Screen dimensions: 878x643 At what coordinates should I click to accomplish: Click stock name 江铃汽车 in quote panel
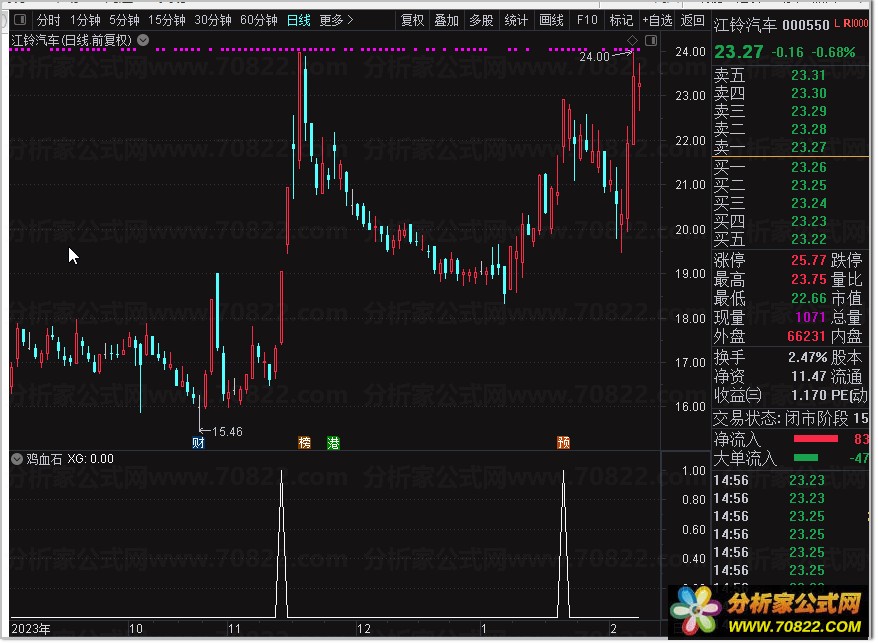pyautogui.click(x=745, y=25)
